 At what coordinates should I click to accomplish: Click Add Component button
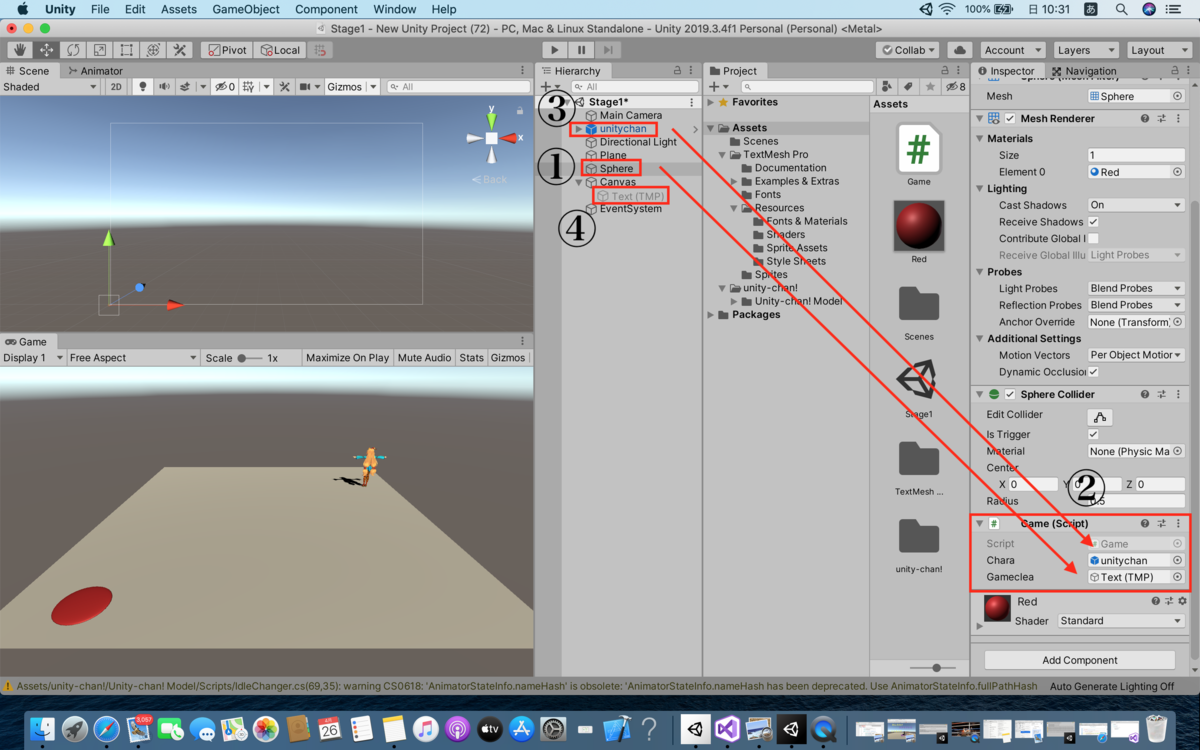1080,660
